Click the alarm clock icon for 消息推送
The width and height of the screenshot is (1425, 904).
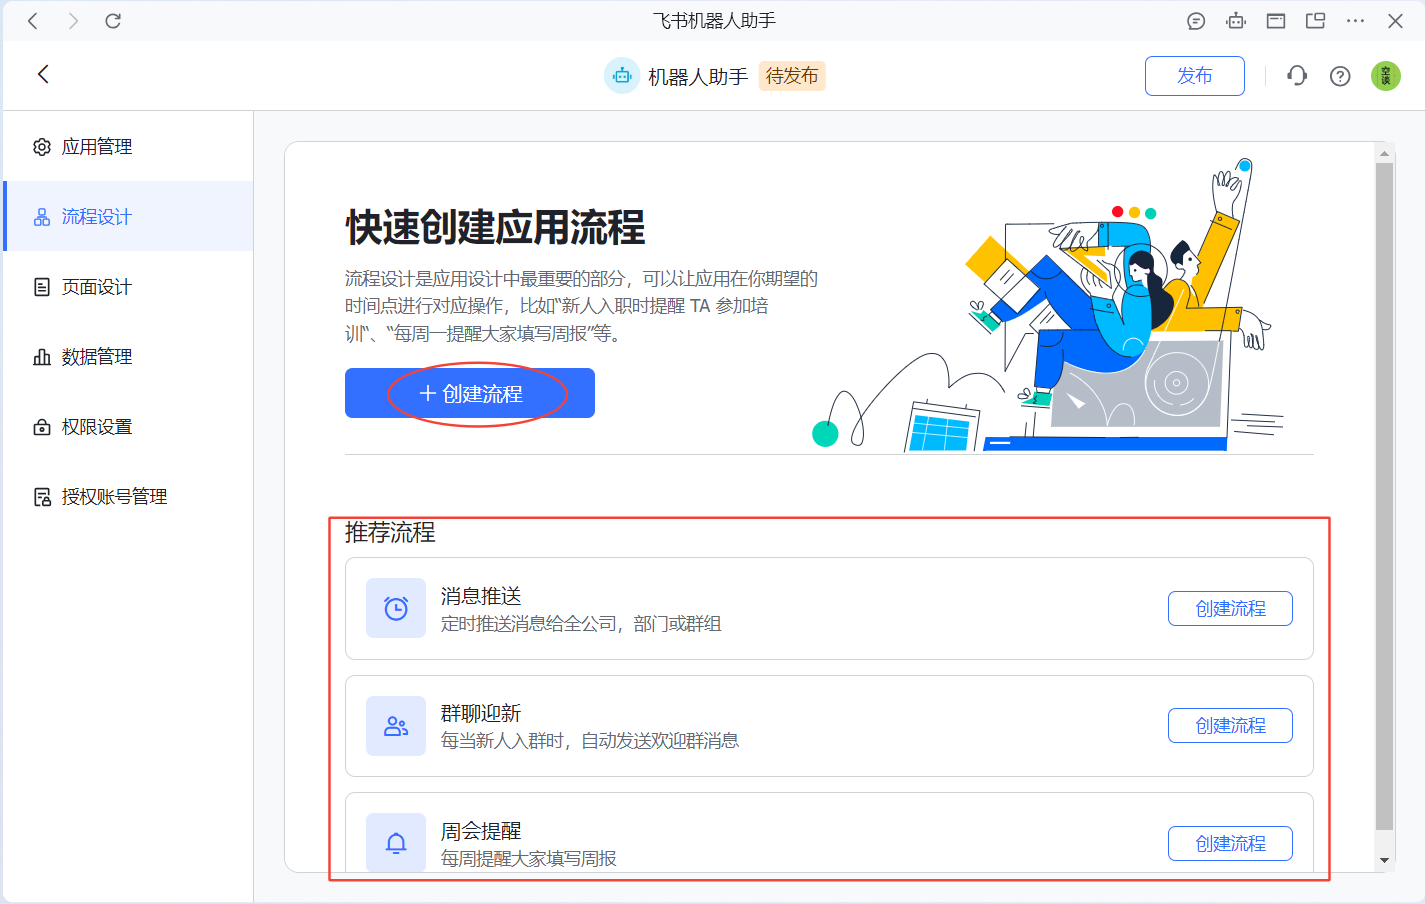click(396, 608)
